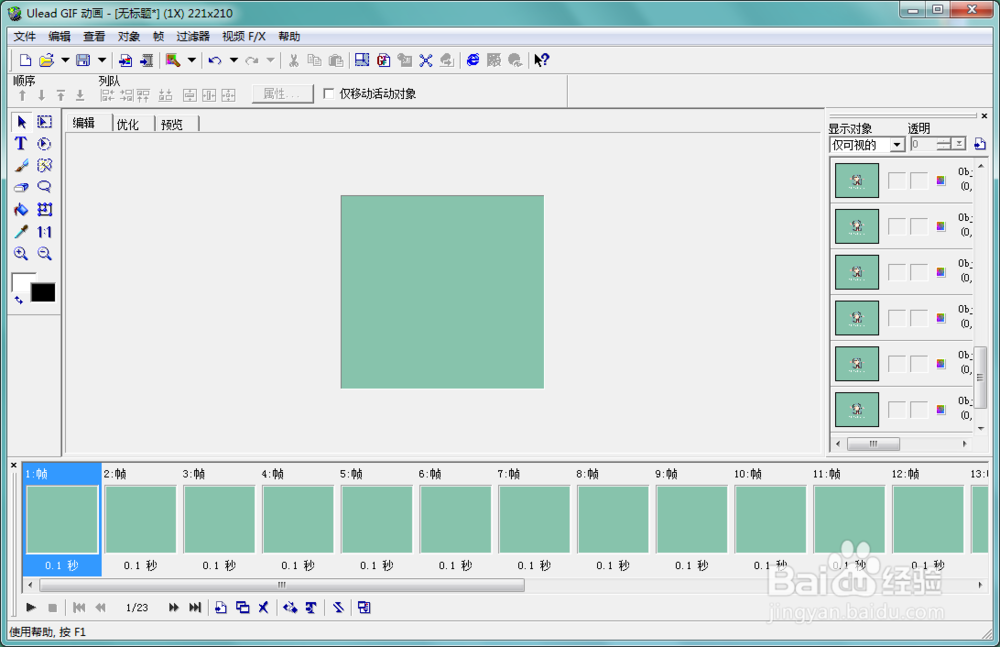The image size is (1000, 647).
Task: Click the Tween frames icon
Action: 290,607
